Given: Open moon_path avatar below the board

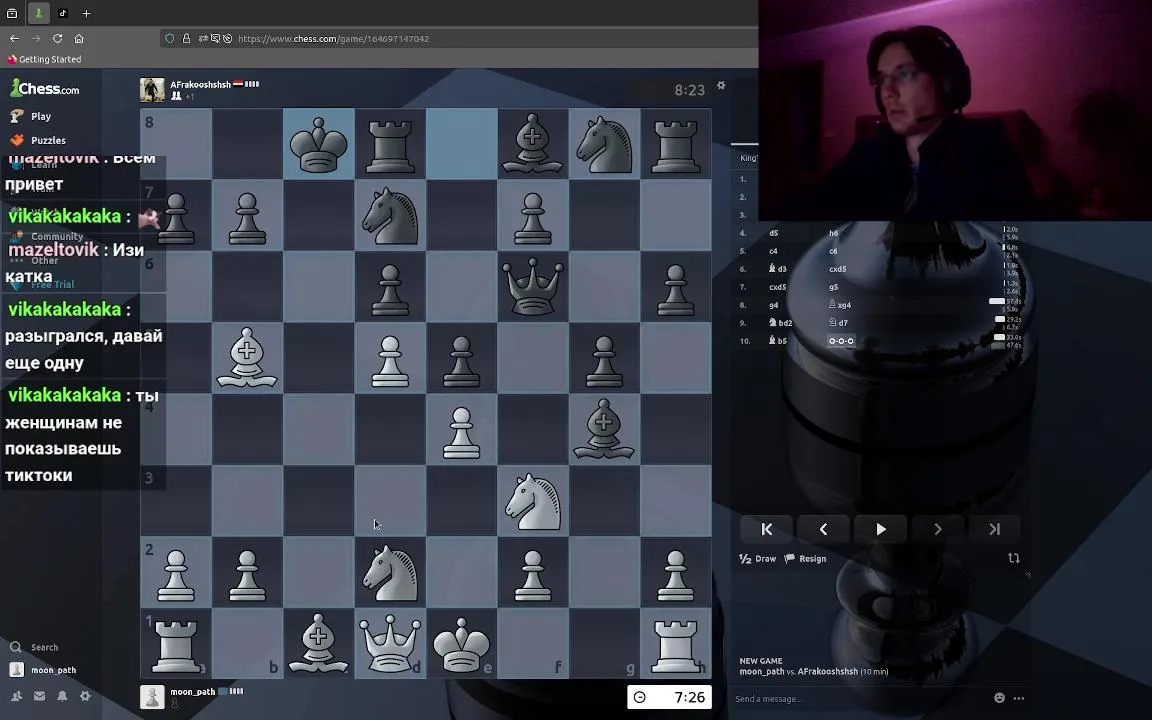Looking at the screenshot, I should (152, 696).
